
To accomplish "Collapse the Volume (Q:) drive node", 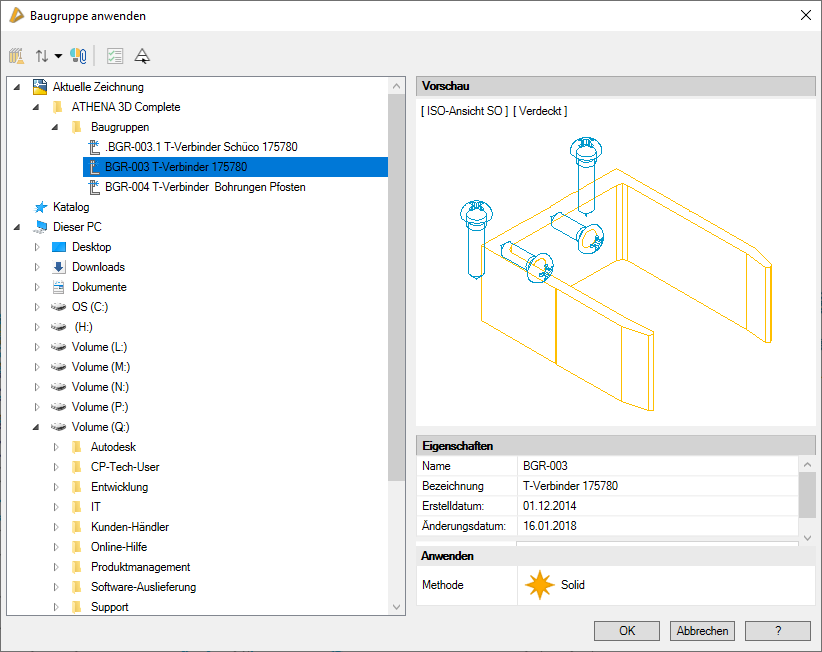I will pos(38,427).
